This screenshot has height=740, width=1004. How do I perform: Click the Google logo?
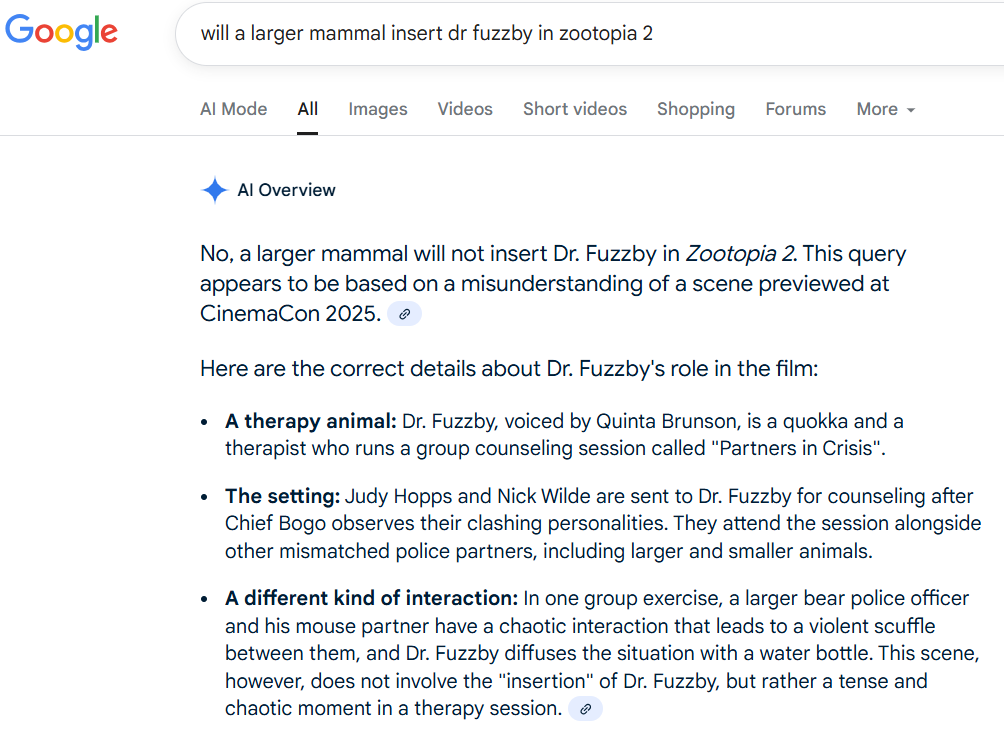point(61,31)
